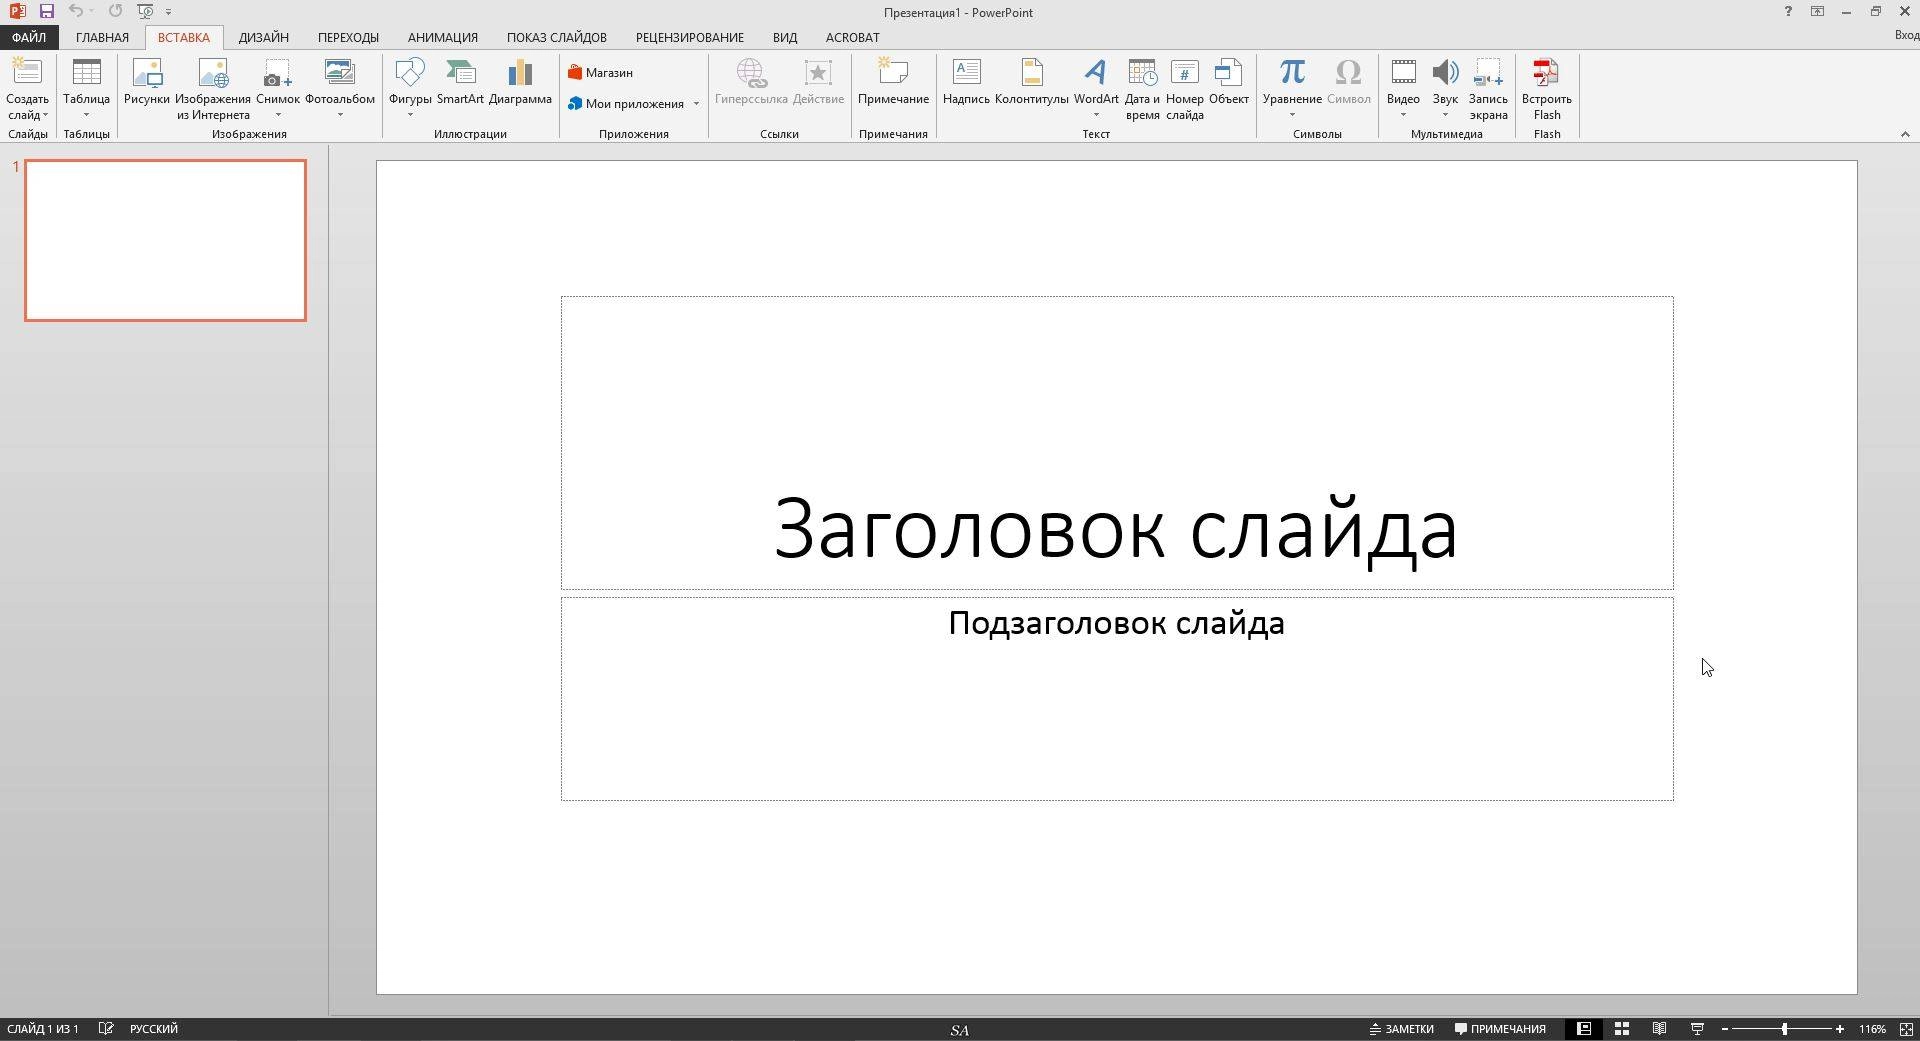Insert a SmartArt graphic
The image size is (1920, 1041).
click(x=460, y=82)
